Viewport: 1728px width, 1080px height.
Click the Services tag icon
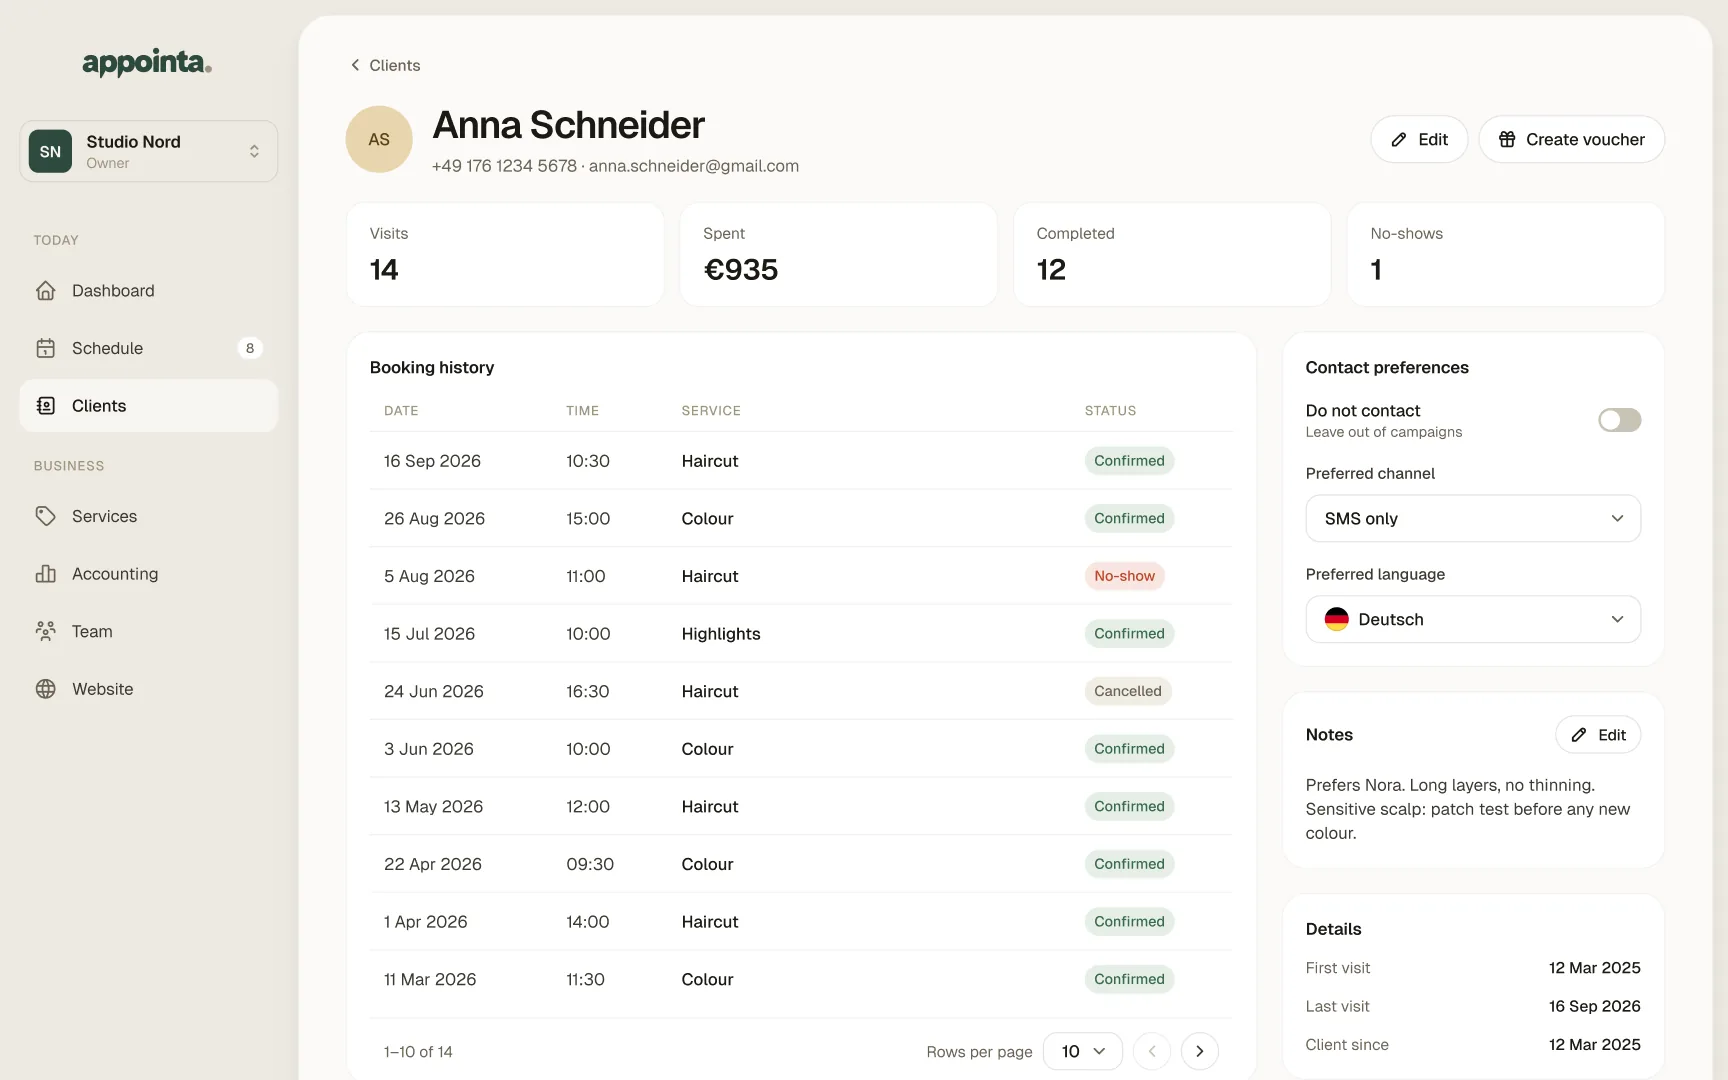tap(46, 516)
